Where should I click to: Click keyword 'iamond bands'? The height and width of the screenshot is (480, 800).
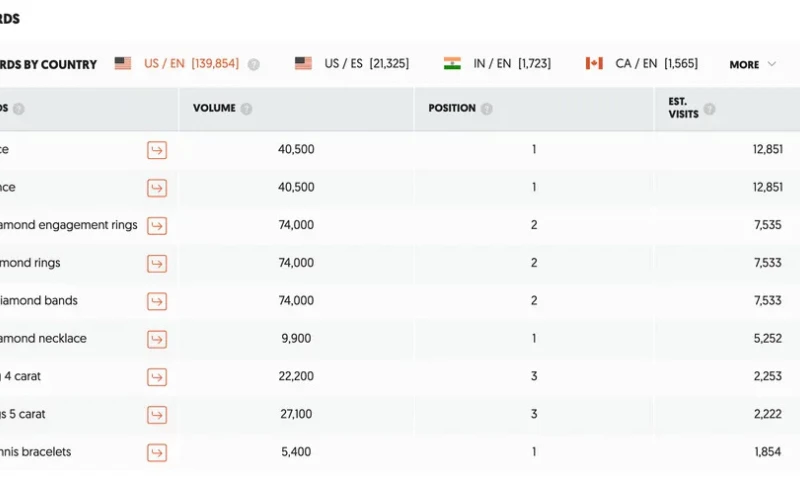(x=39, y=300)
